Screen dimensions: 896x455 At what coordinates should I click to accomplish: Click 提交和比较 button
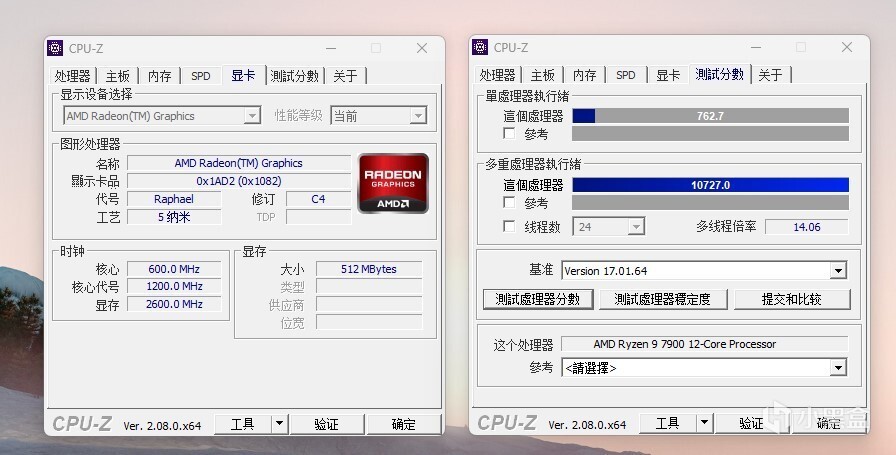pyautogui.click(x=792, y=299)
